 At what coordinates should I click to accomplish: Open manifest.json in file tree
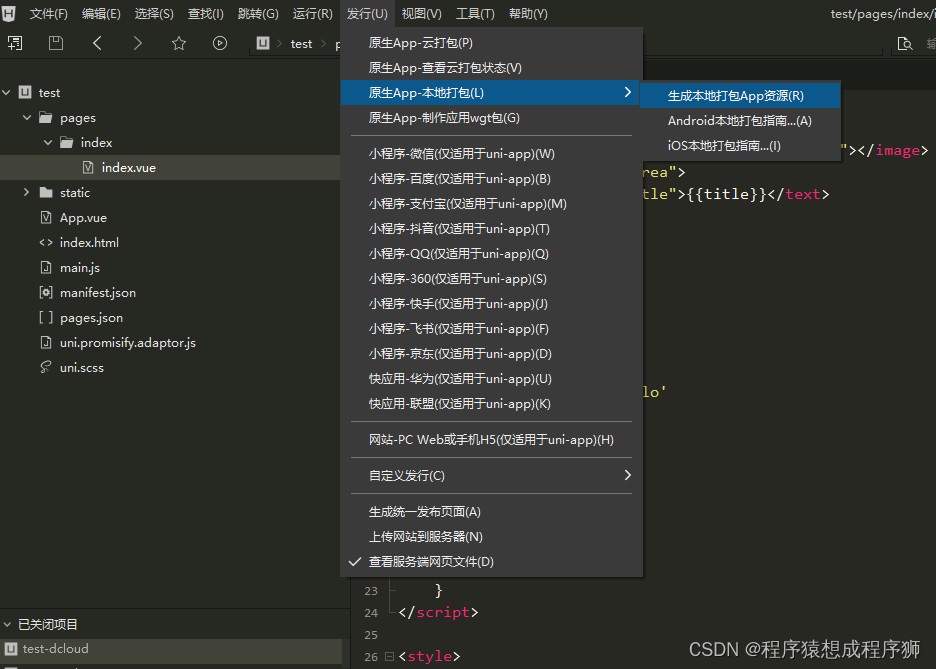97,292
